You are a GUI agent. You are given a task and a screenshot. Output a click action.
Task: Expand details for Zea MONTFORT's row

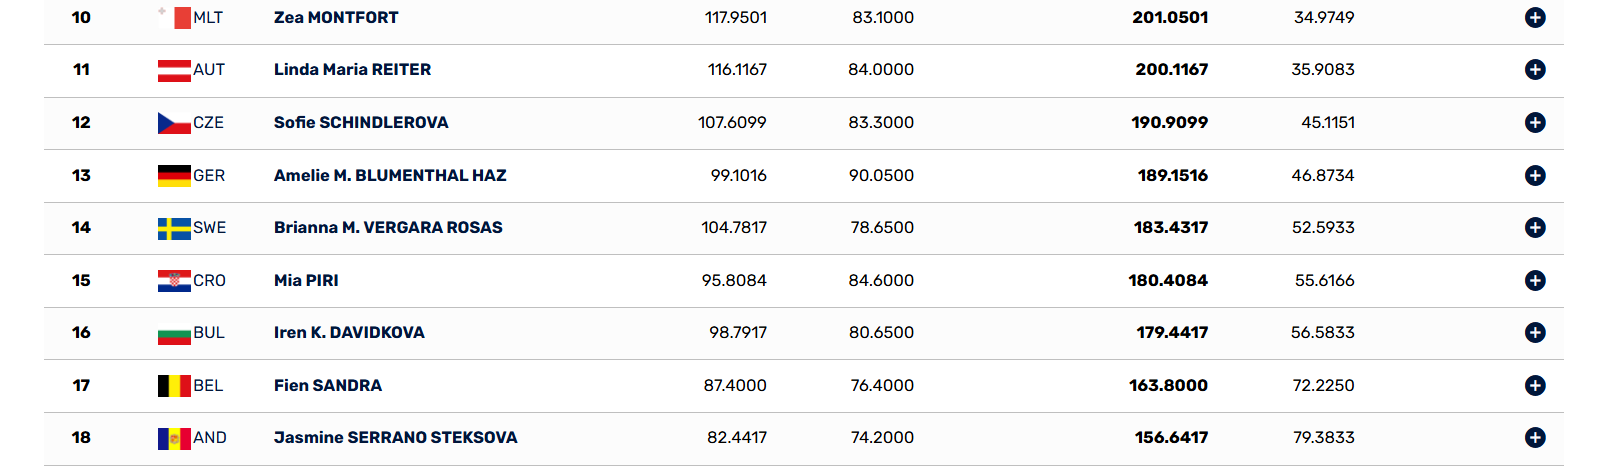(x=1535, y=17)
